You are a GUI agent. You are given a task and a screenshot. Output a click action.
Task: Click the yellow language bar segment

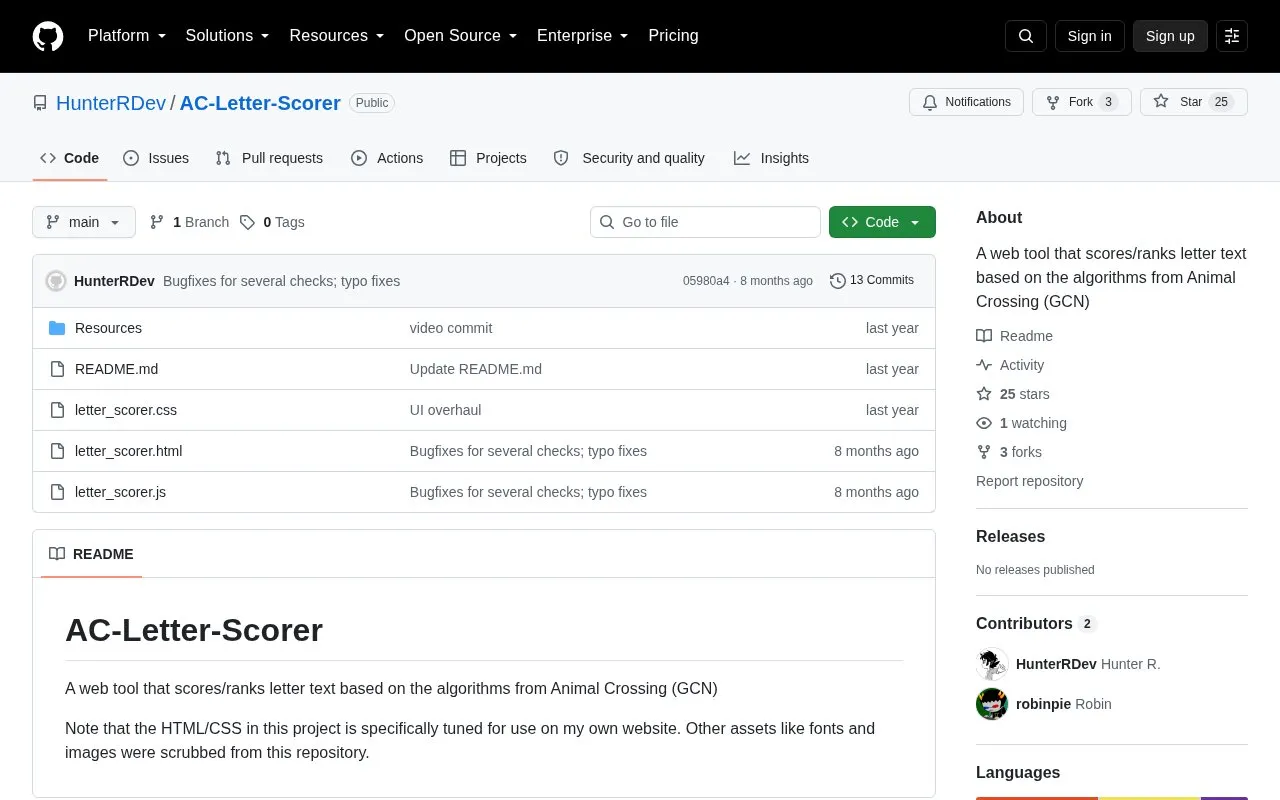click(1150, 798)
